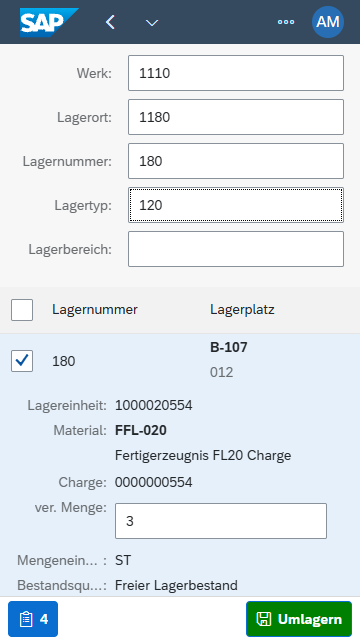Toggle the select-all checkbox in table header
The height and width of the screenshot is (640, 360).
coord(22,310)
